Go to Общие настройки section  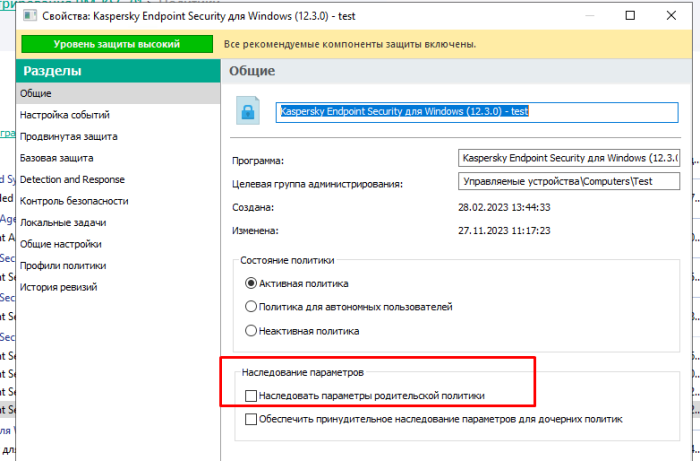pos(118,244)
